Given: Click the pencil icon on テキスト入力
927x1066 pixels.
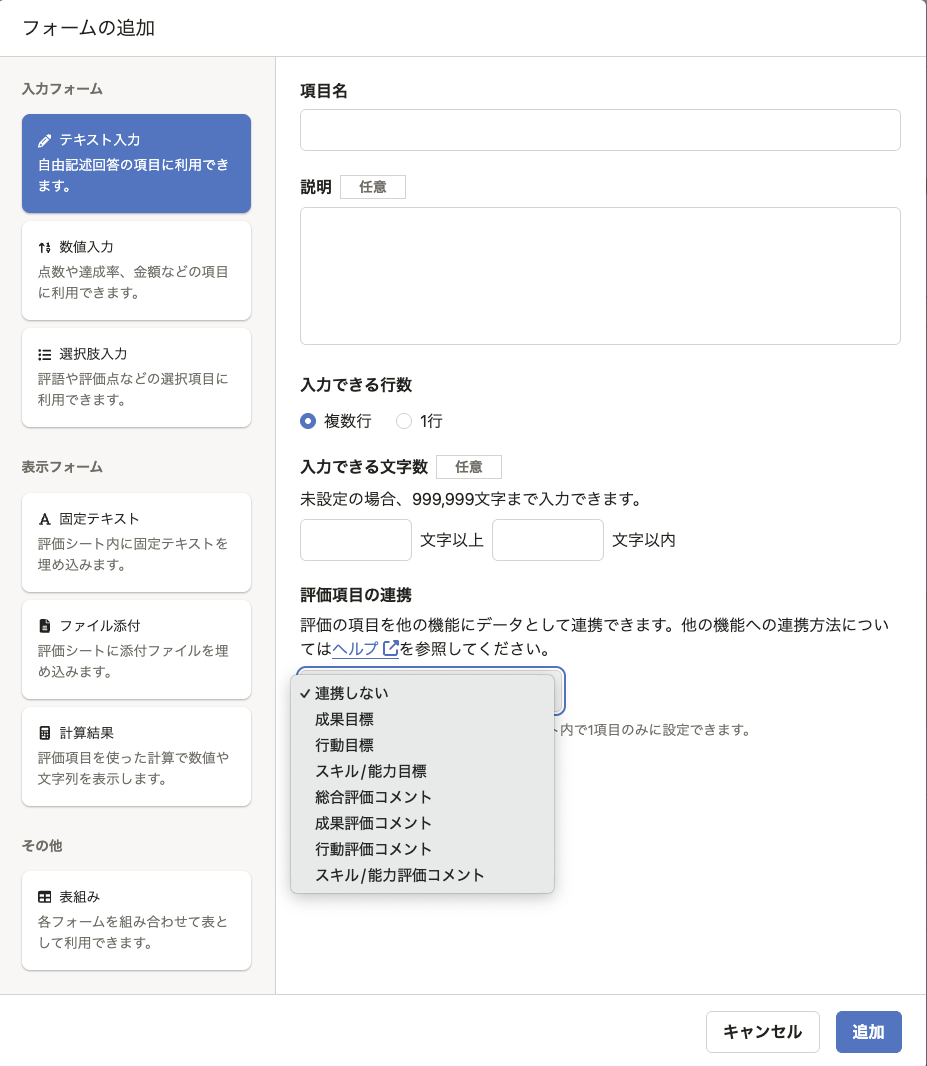Looking at the screenshot, I should pos(45,141).
